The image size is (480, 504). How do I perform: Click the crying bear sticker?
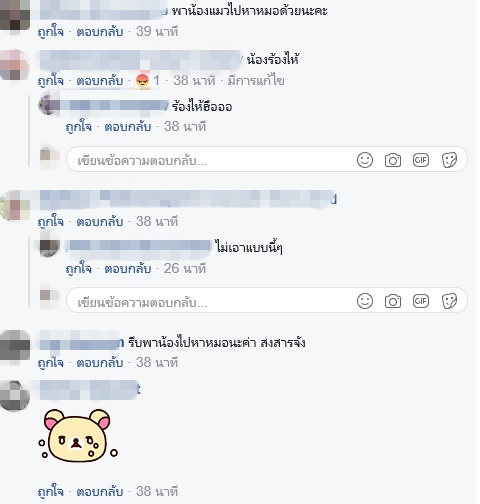pyautogui.click(x=78, y=435)
